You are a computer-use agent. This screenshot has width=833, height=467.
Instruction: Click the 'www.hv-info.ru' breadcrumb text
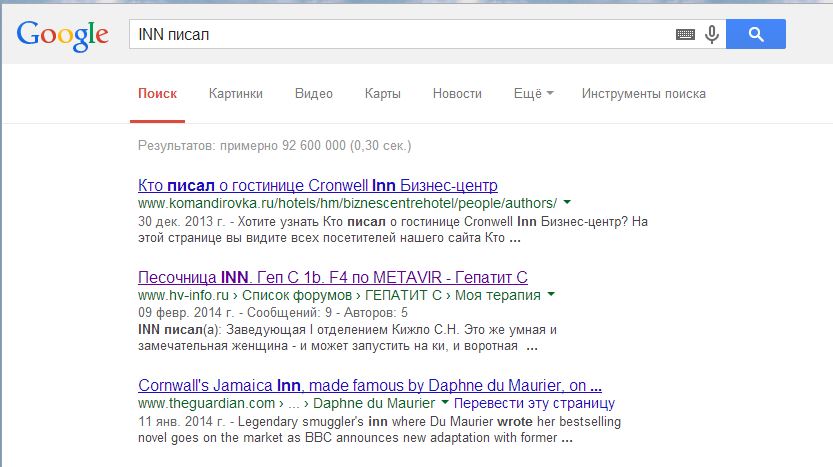pos(183,295)
